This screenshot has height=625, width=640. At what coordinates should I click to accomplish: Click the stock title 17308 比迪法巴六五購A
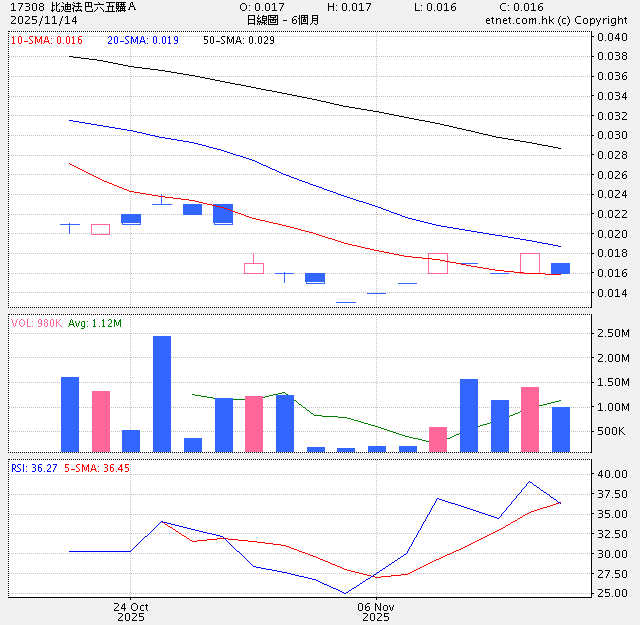[72, 7]
